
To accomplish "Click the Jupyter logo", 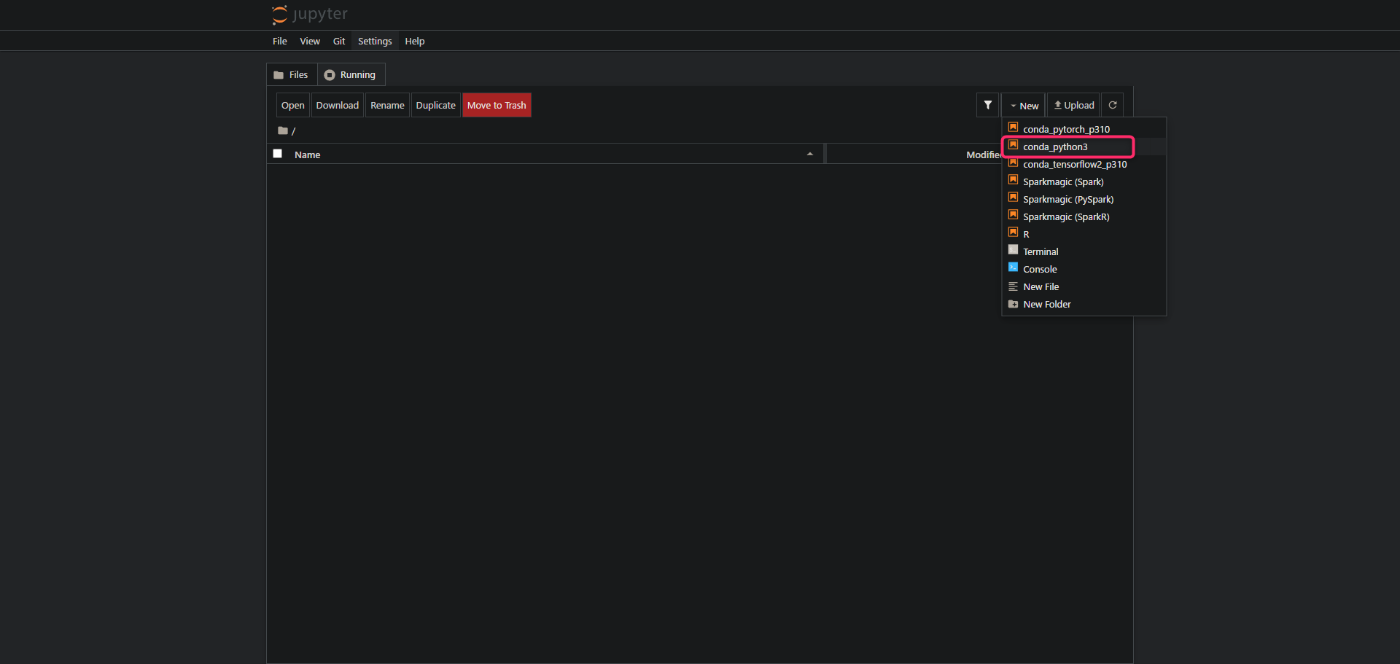I will (310, 14).
